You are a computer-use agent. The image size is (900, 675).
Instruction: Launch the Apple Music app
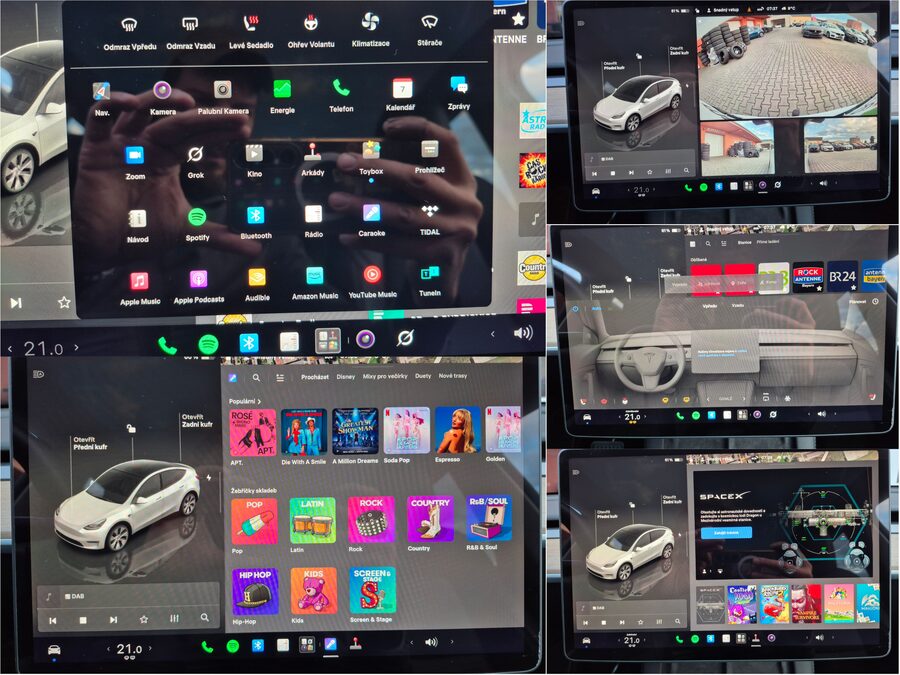[x=139, y=281]
